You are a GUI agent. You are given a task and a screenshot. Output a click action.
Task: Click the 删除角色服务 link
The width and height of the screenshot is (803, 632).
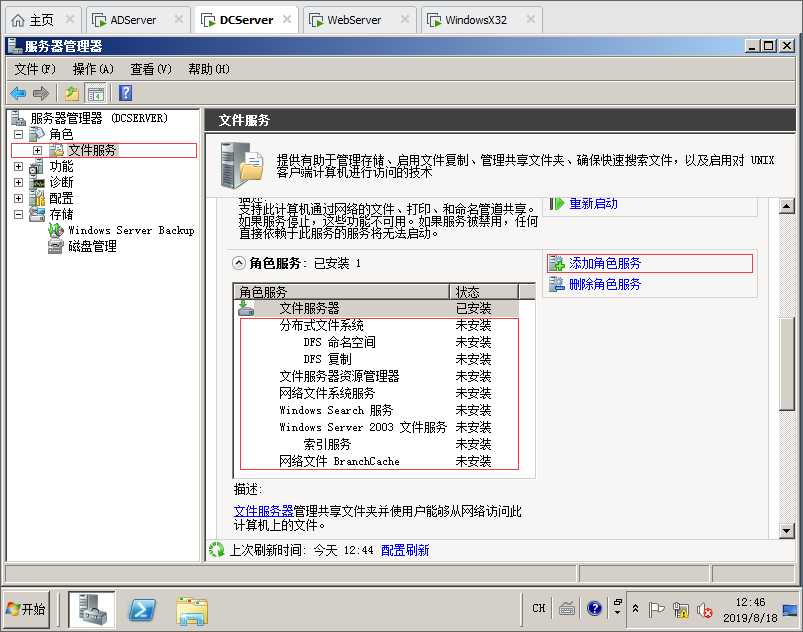tap(605, 284)
